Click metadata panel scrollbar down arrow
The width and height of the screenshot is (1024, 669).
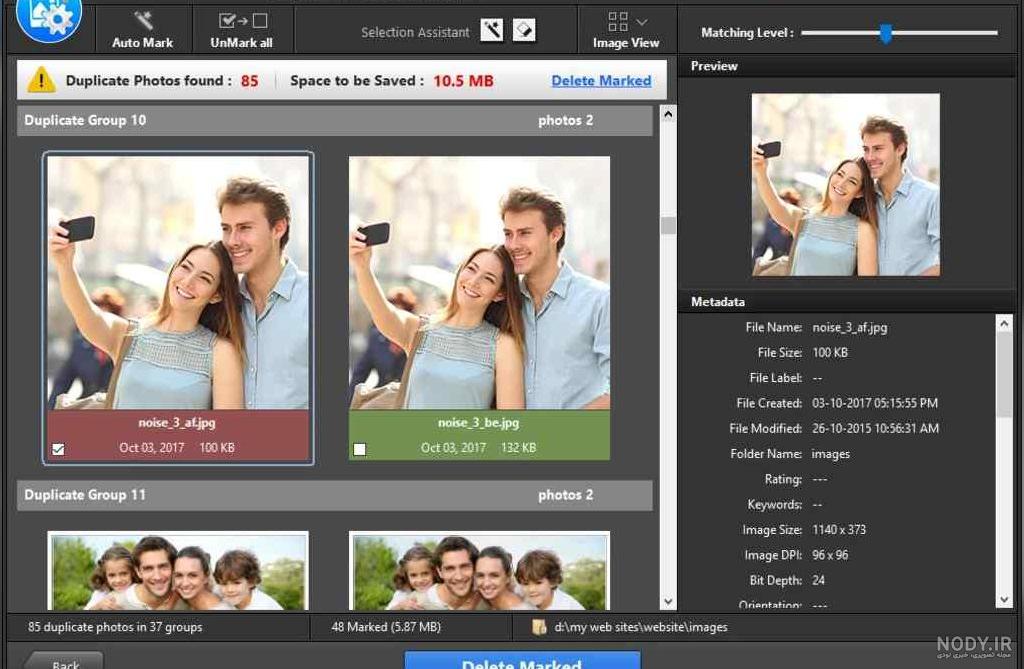coord(1004,599)
